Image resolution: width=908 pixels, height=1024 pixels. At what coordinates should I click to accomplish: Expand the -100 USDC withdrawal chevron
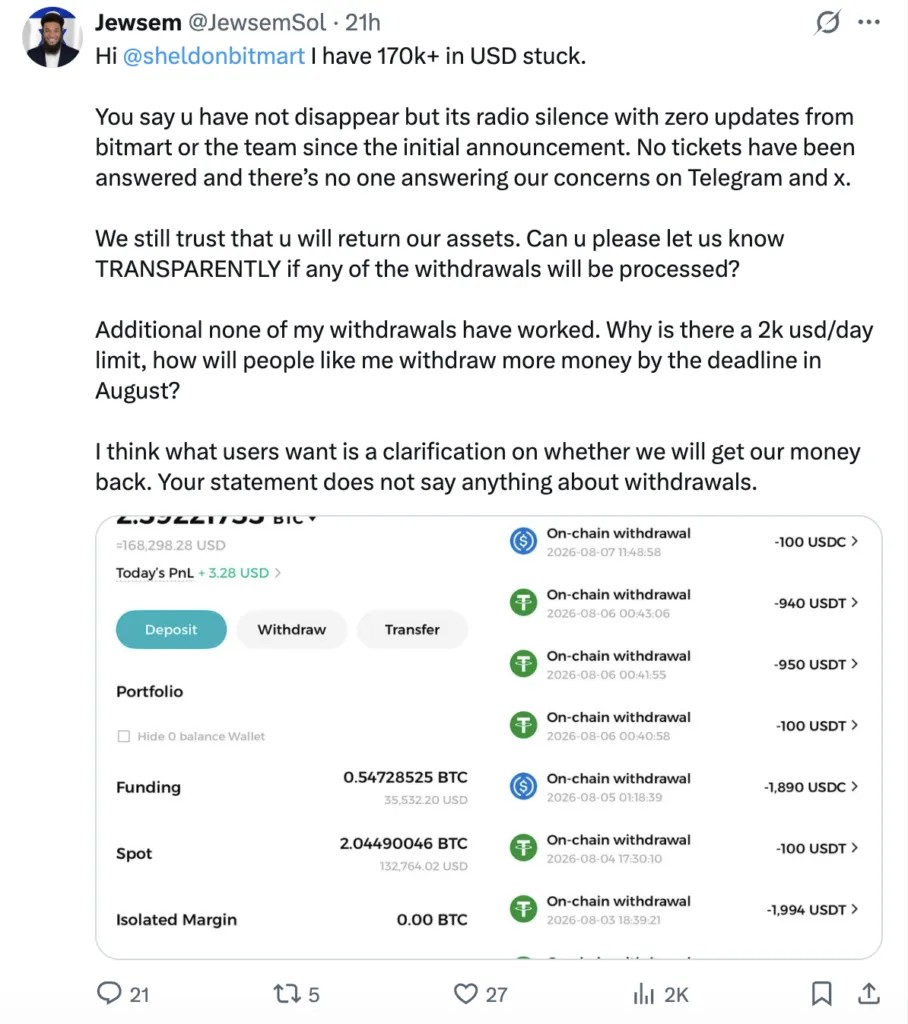pos(854,541)
